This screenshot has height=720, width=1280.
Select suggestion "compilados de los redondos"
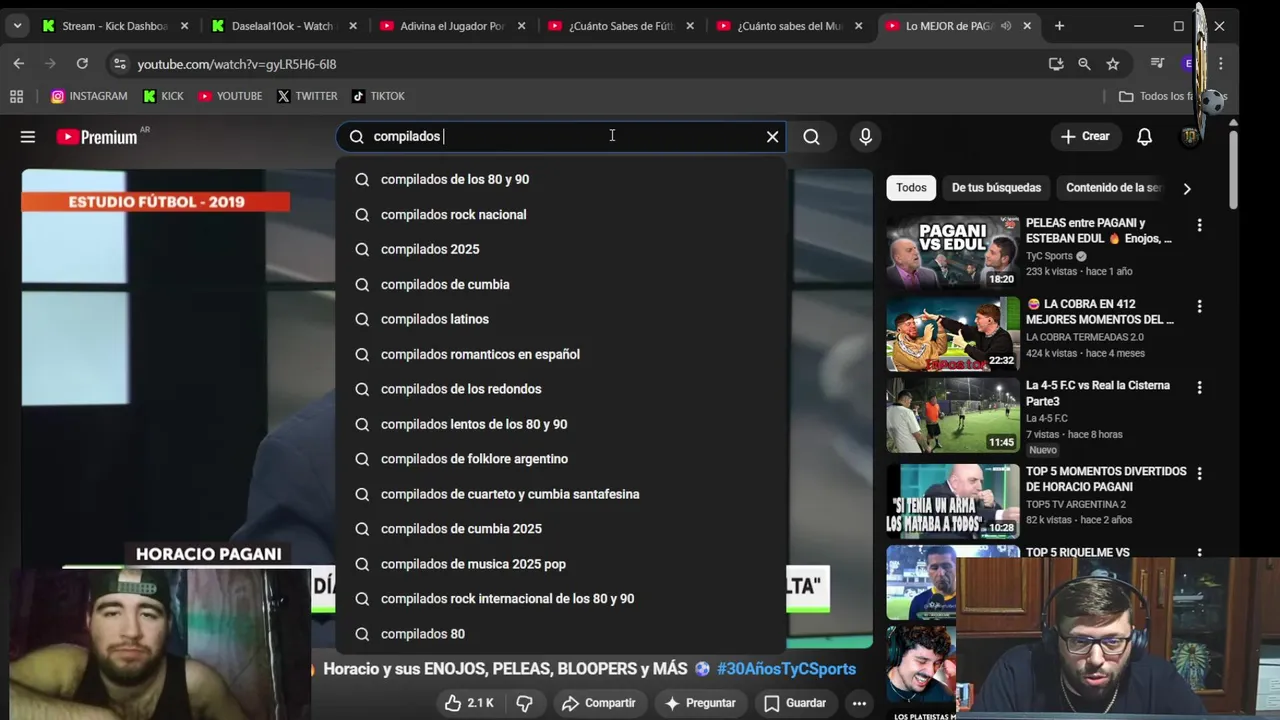click(x=561, y=389)
